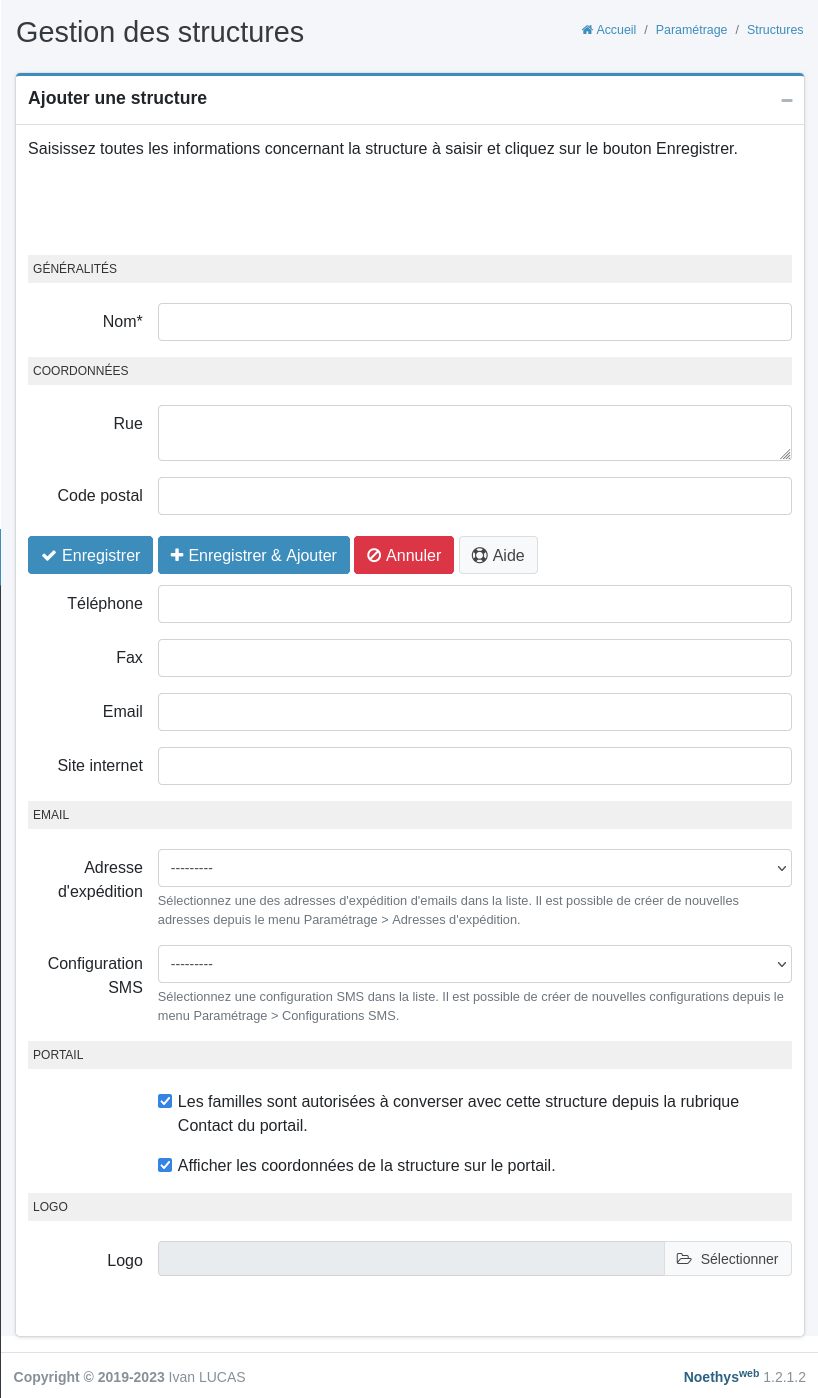The height and width of the screenshot is (1398, 818).
Task: Click the open-folder icon beside Sélectionner
Action: pos(684,1259)
